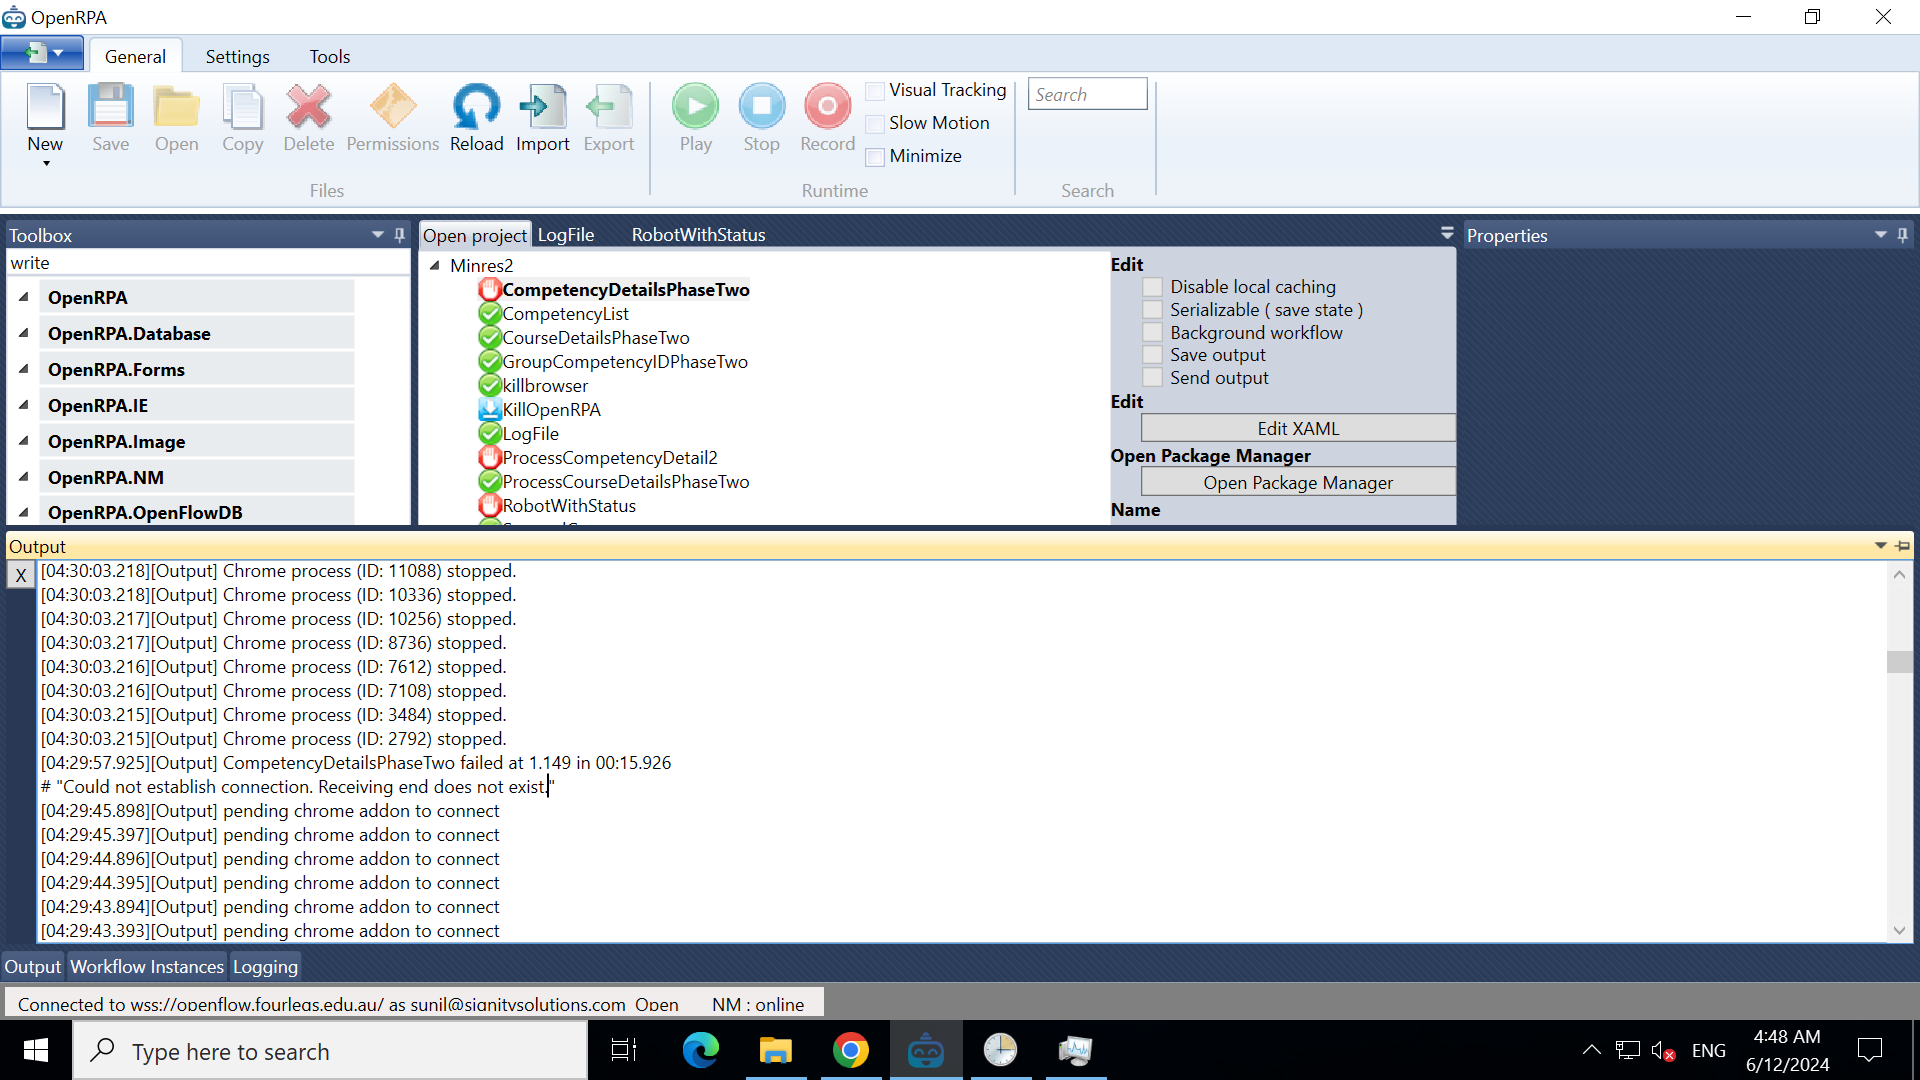The width and height of the screenshot is (1920, 1080).
Task: Switch to the Settings ribbon tab
Action: point(237,57)
